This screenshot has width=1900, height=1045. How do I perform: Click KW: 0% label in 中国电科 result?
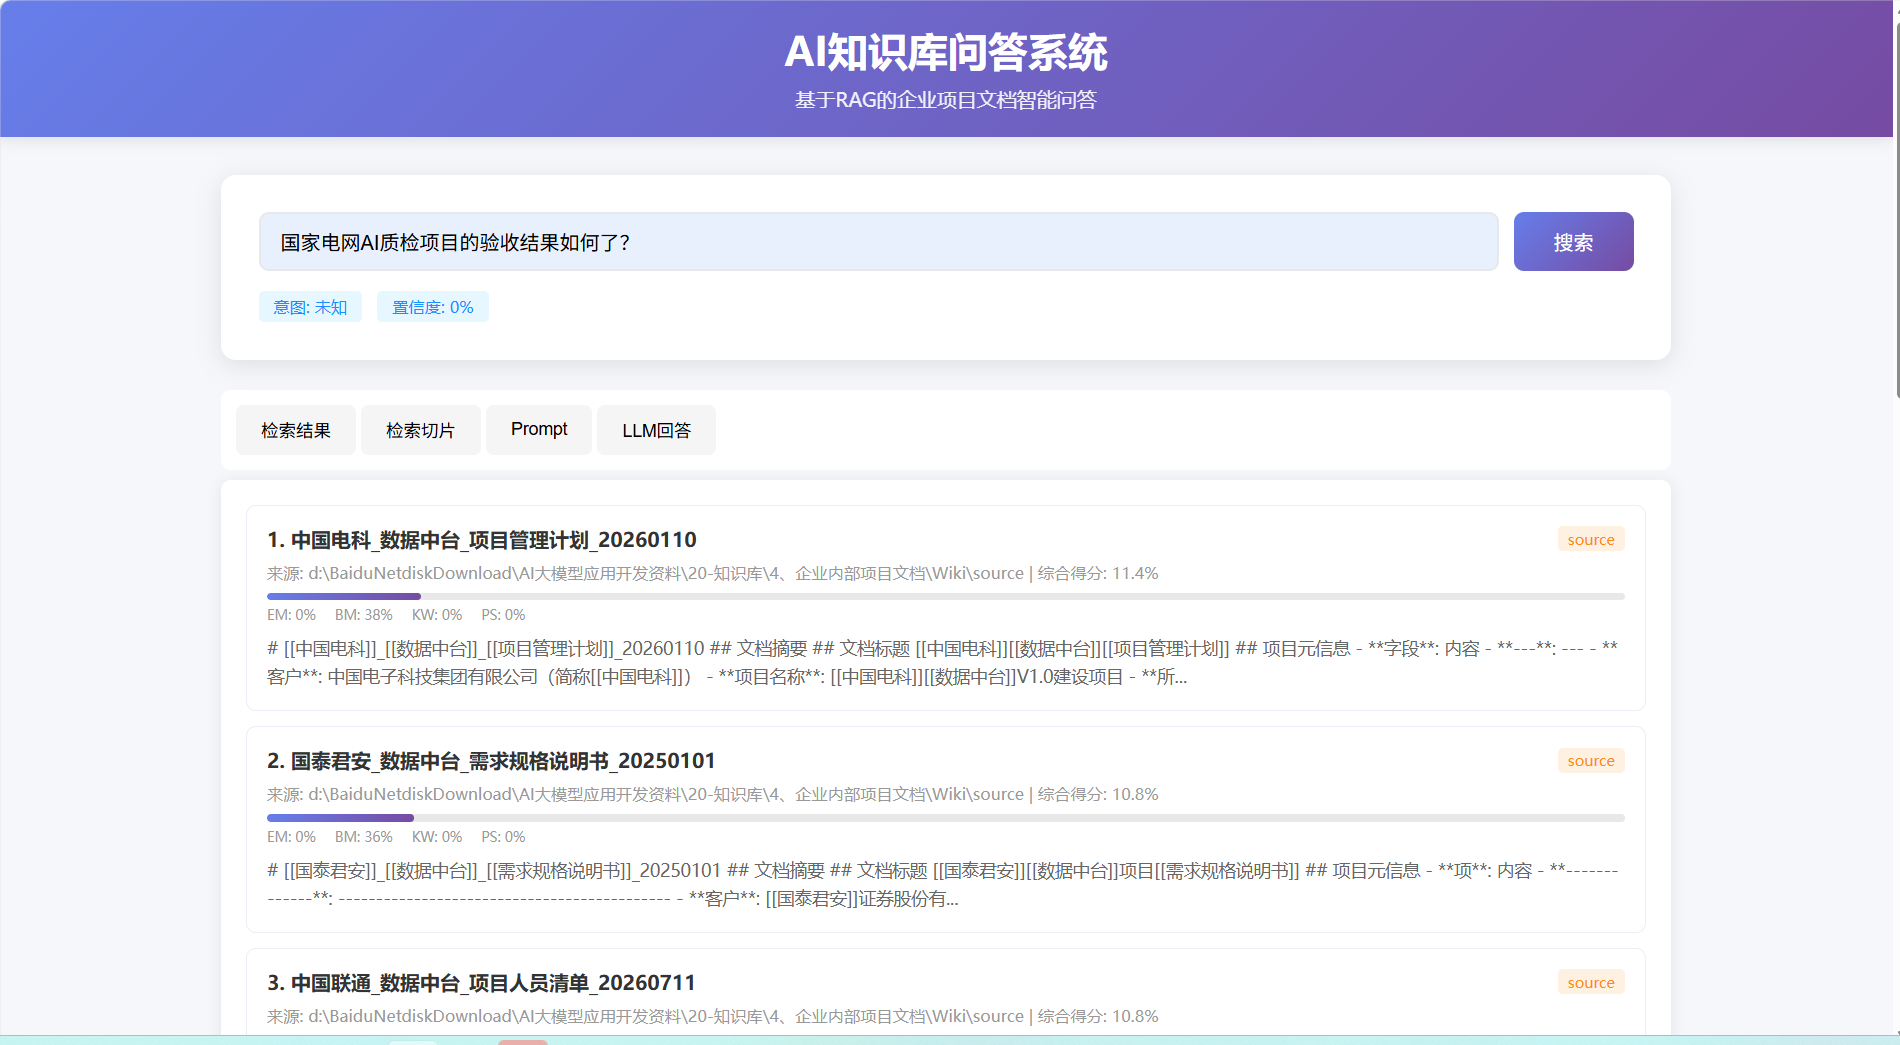coord(437,615)
